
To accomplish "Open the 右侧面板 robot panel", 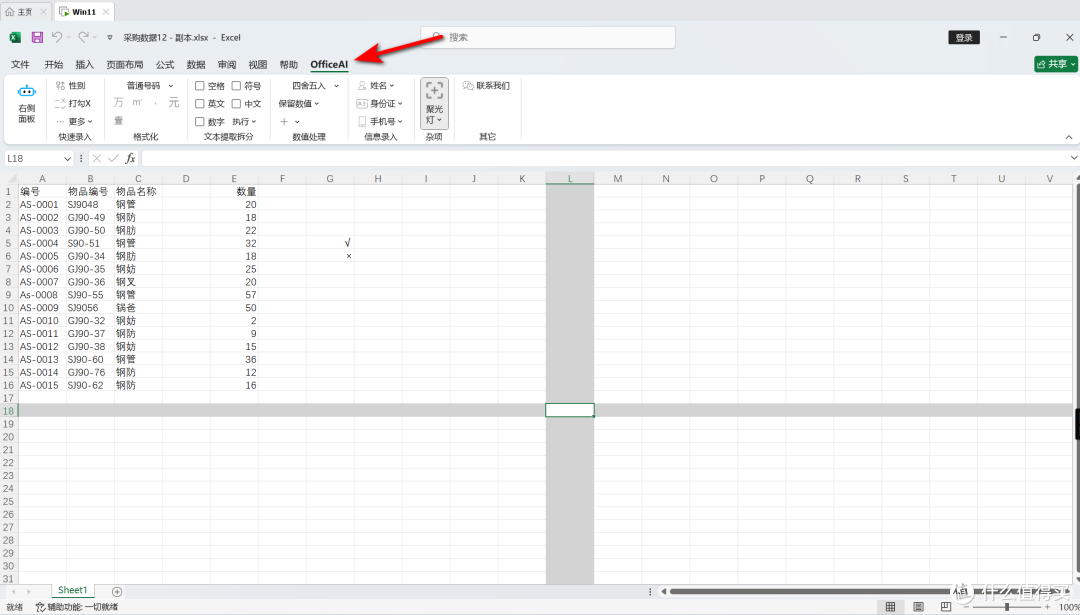I will click(x=26, y=104).
